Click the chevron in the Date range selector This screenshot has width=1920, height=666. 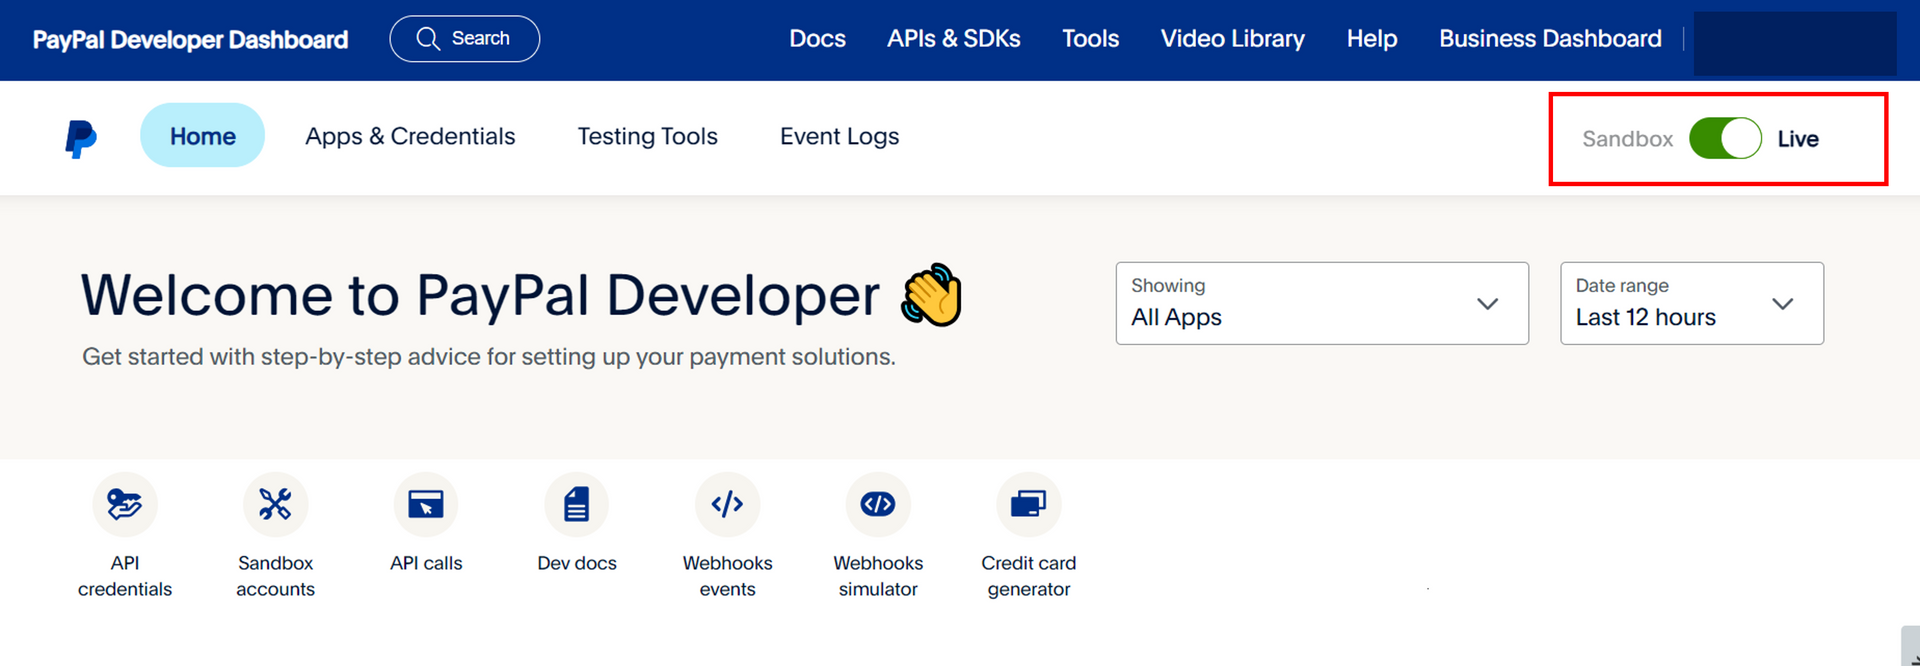[1782, 304]
